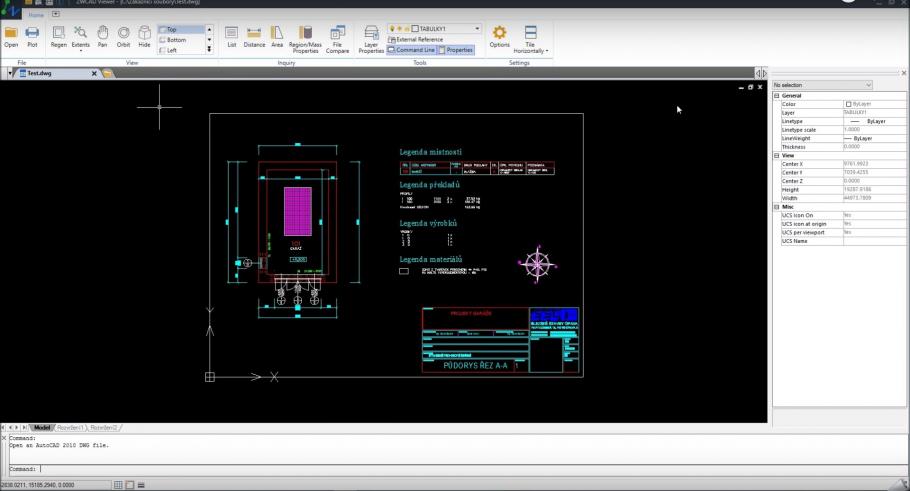Zoom to Extents icon
The width and height of the screenshot is (910, 491).
click(x=80, y=34)
